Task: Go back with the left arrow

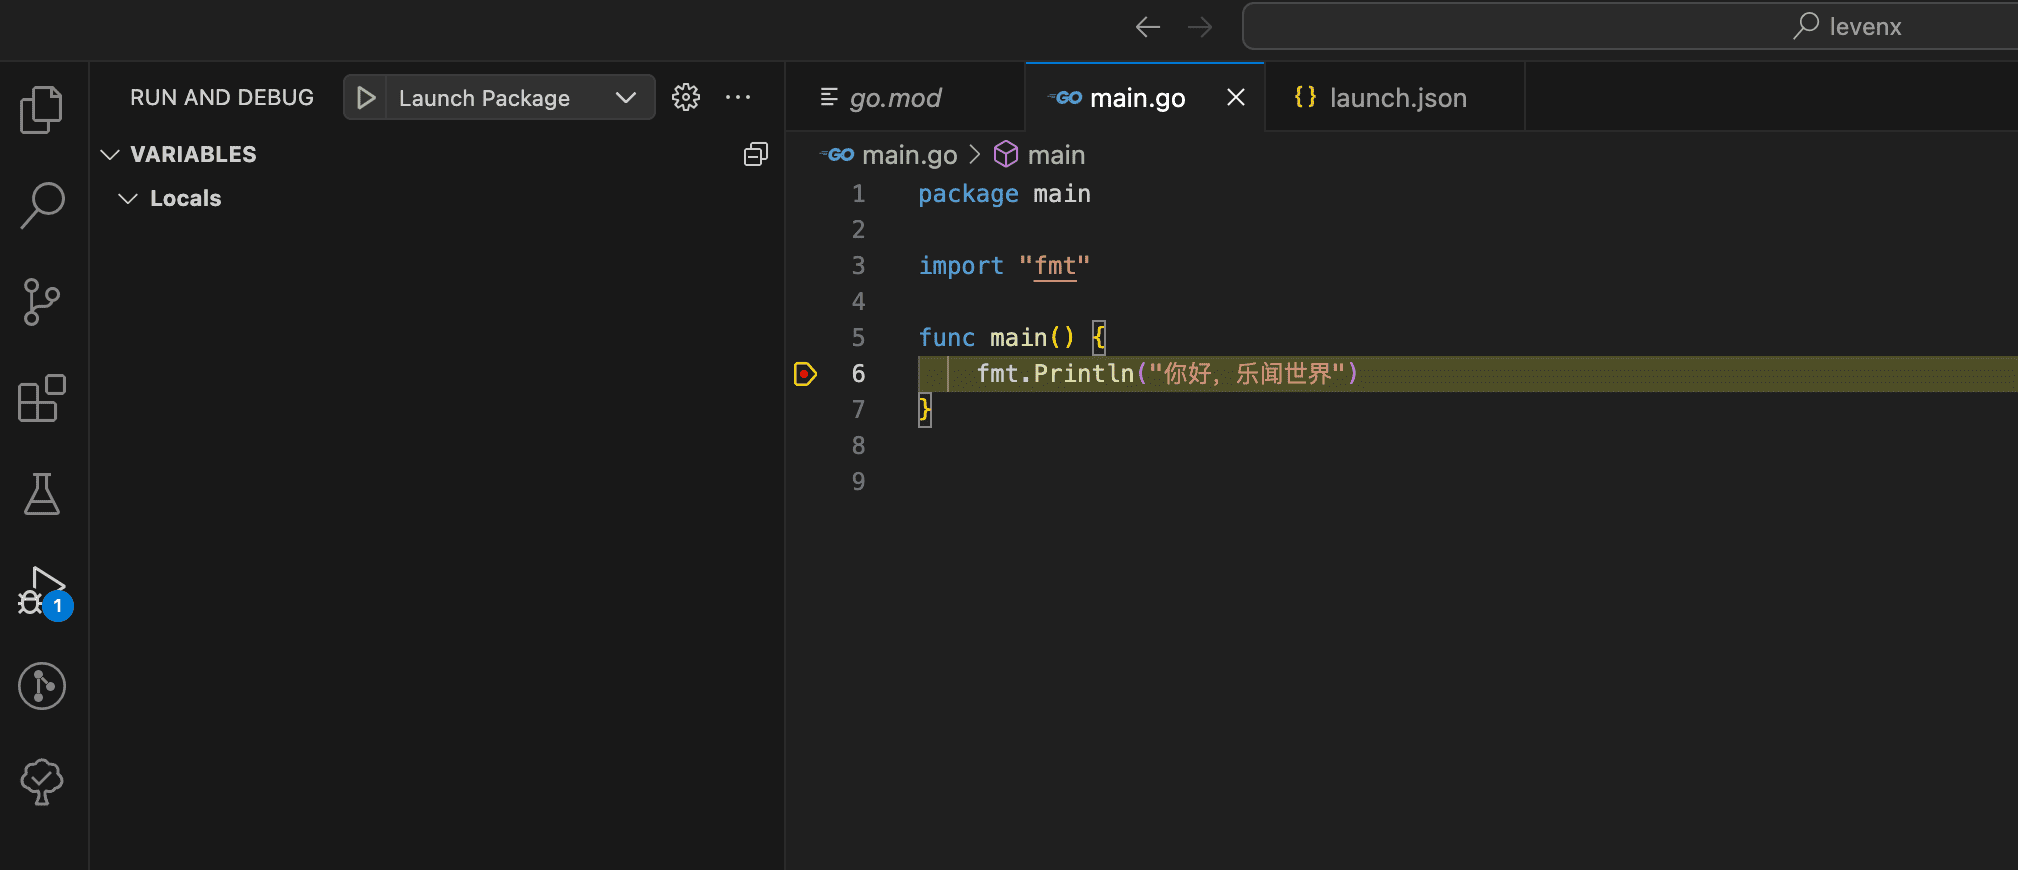Action: point(1148,27)
